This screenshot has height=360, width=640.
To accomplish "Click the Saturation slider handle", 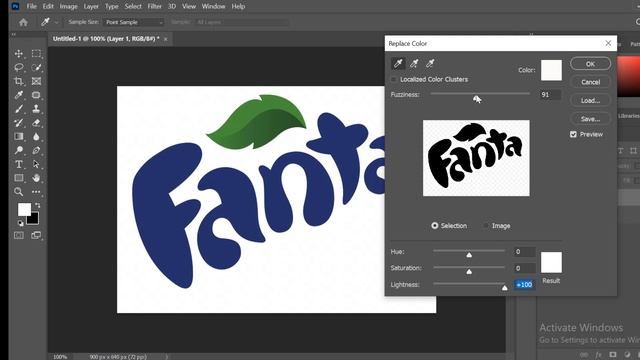I will pos(469,271).
